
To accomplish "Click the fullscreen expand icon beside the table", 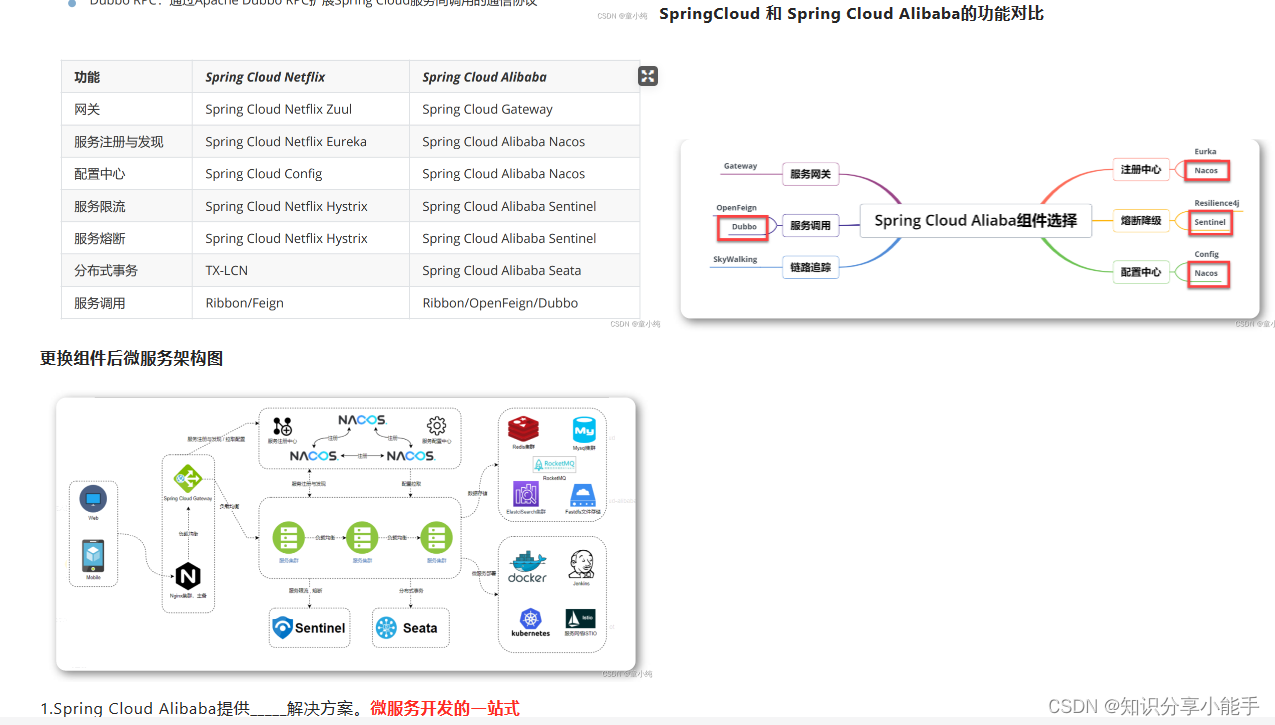I will [648, 76].
